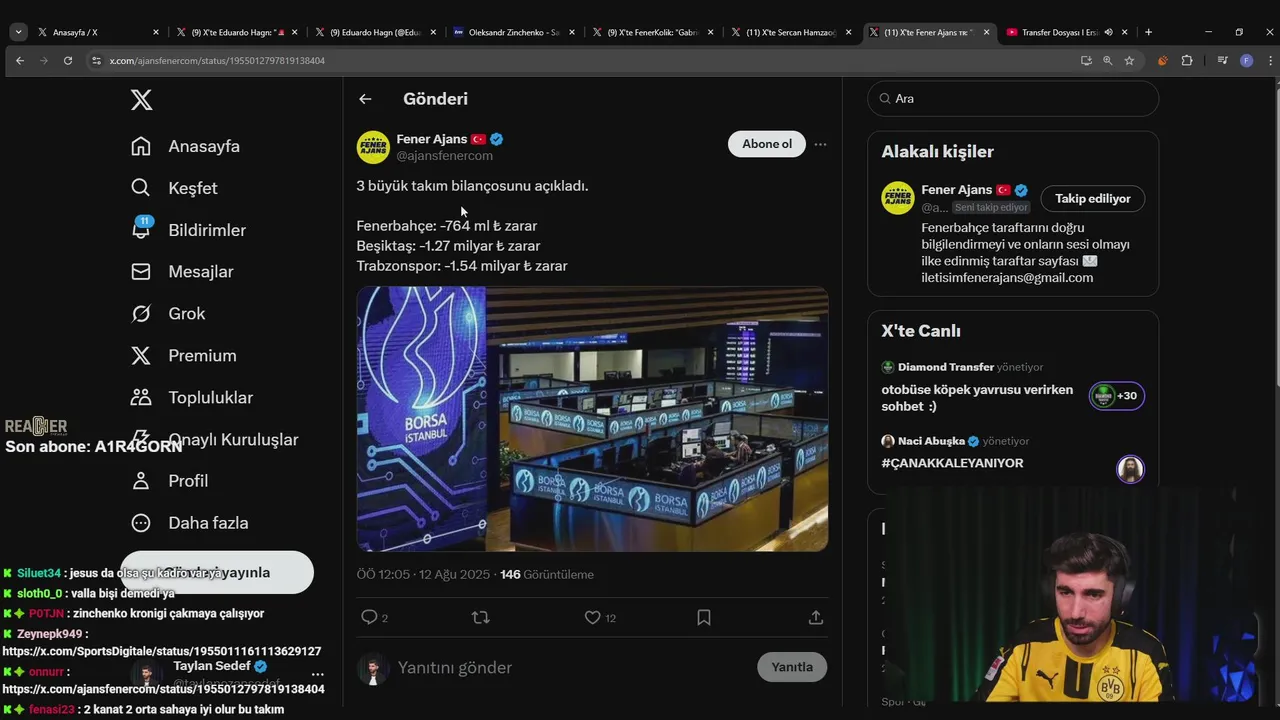Click the 12 Ağu 2025 timestamp
Screen dimensions: 1280x720
click(454, 575)
